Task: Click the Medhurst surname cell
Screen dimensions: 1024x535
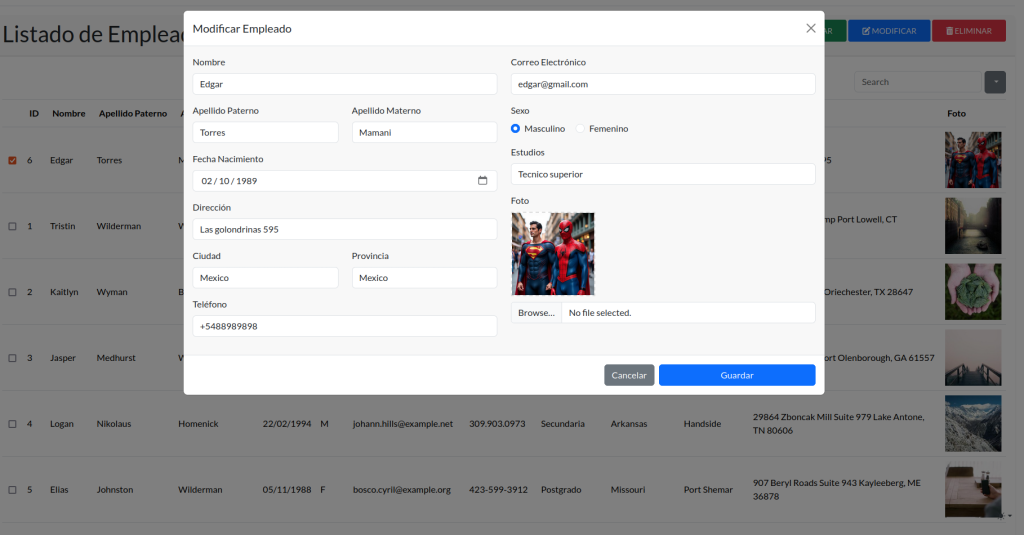Action: coord(116,358)
